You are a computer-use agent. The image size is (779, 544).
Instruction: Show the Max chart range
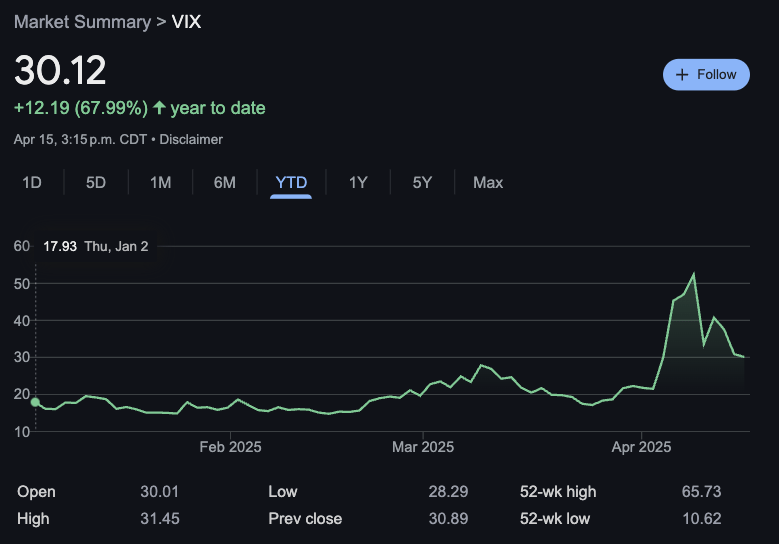[488, 182]
